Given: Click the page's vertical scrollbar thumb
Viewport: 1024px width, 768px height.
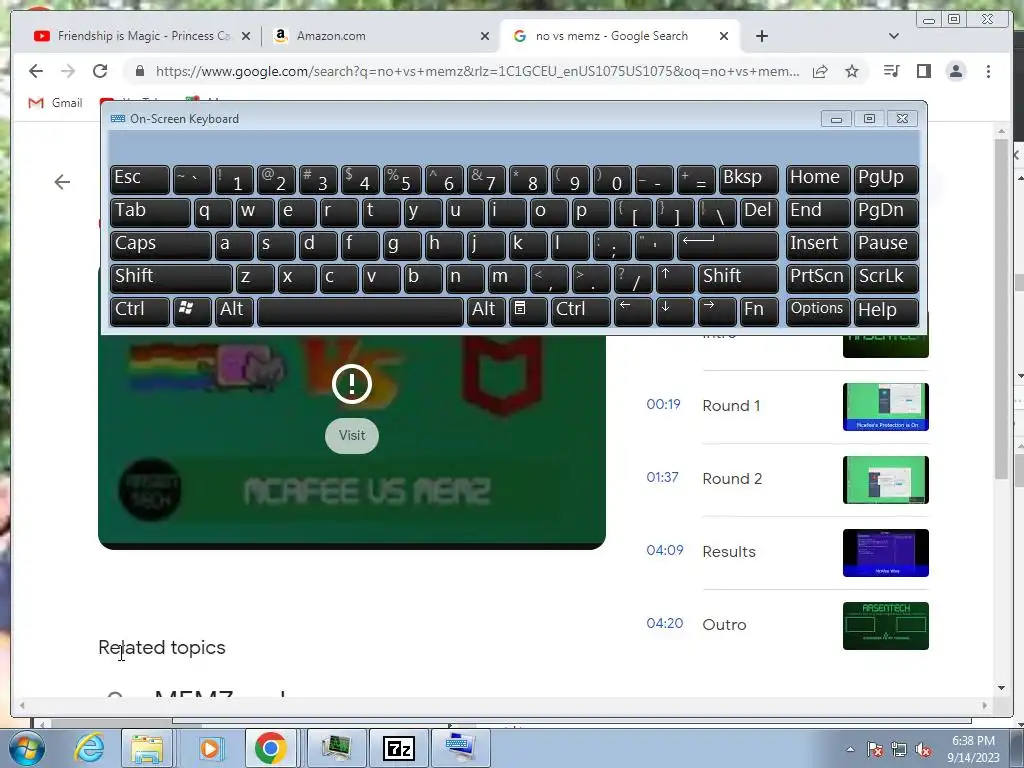Looking at the screenshot, I should pos(1002,307).
